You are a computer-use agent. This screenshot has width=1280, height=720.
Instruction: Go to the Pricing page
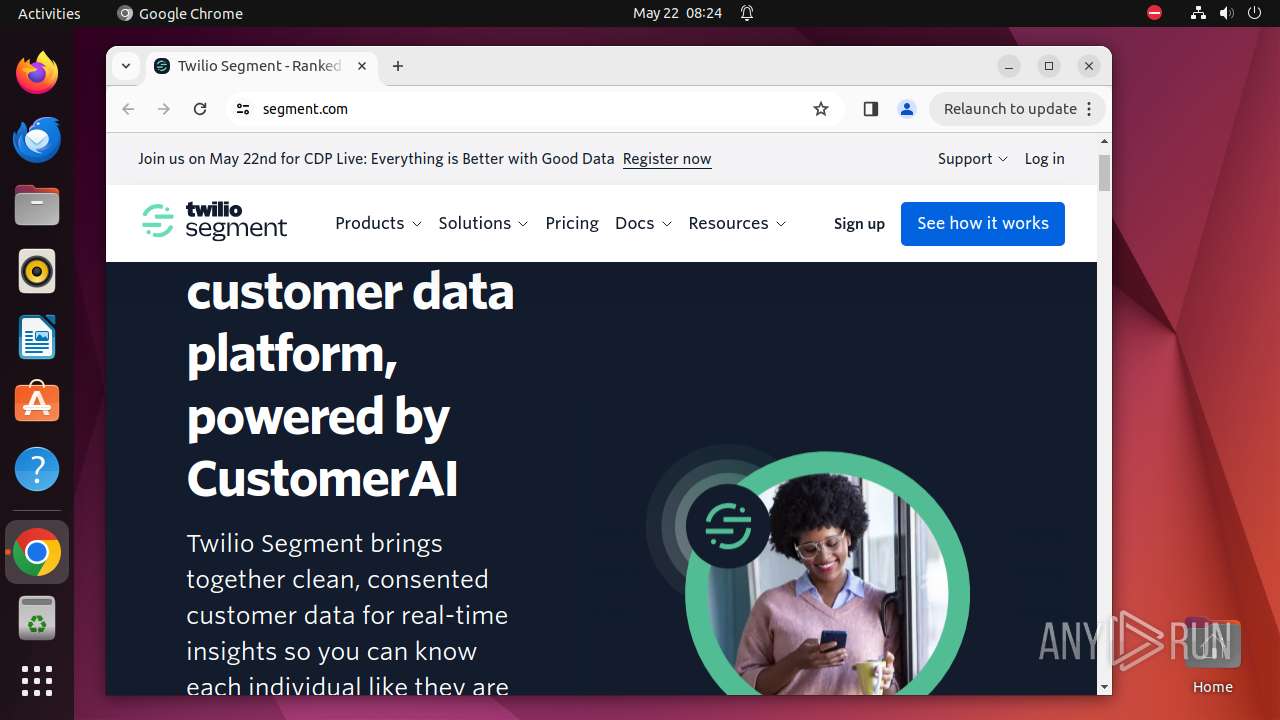click(572, 223)
